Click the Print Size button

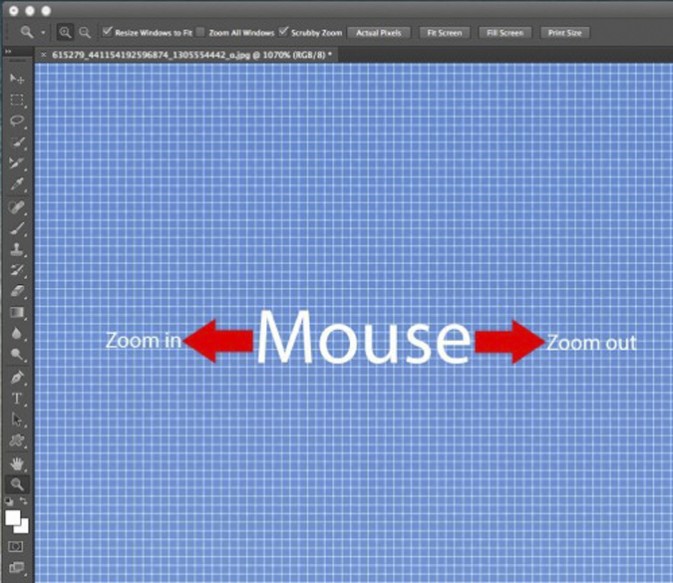click(565, 33)
